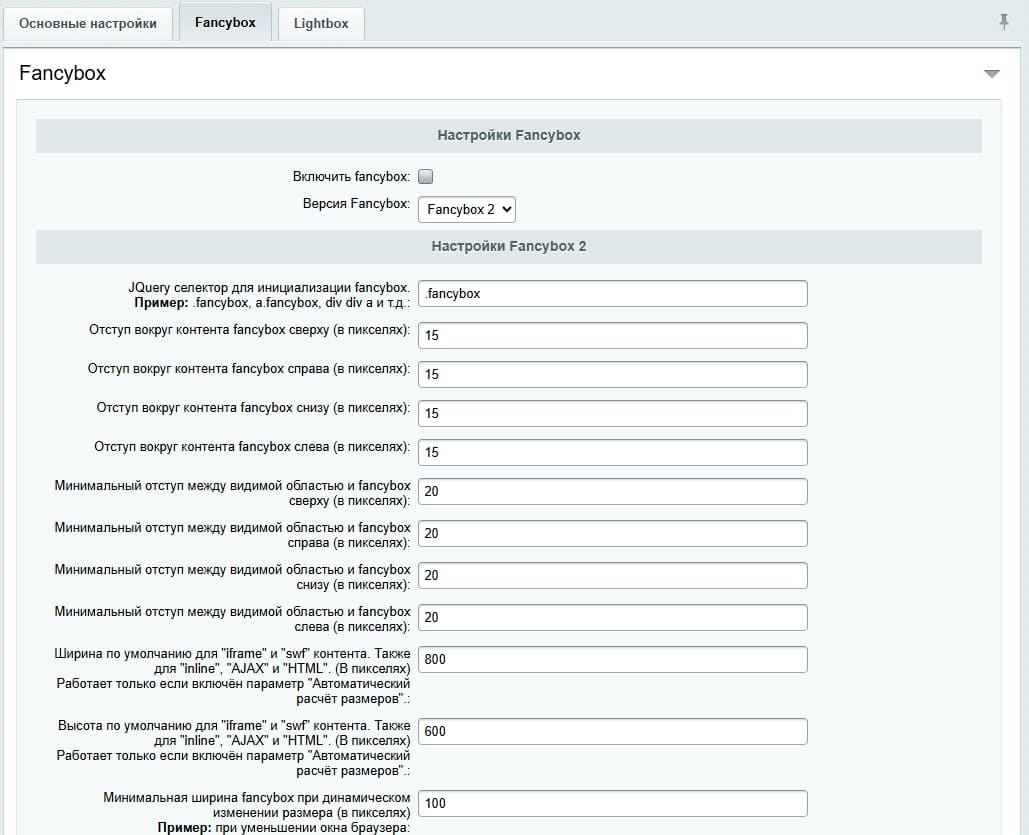Image resolution: width=1029 pixels, height=835 pixels.
Task: Click the 'Ширина по умолчанию' field with 800
Action: point(612,660)
